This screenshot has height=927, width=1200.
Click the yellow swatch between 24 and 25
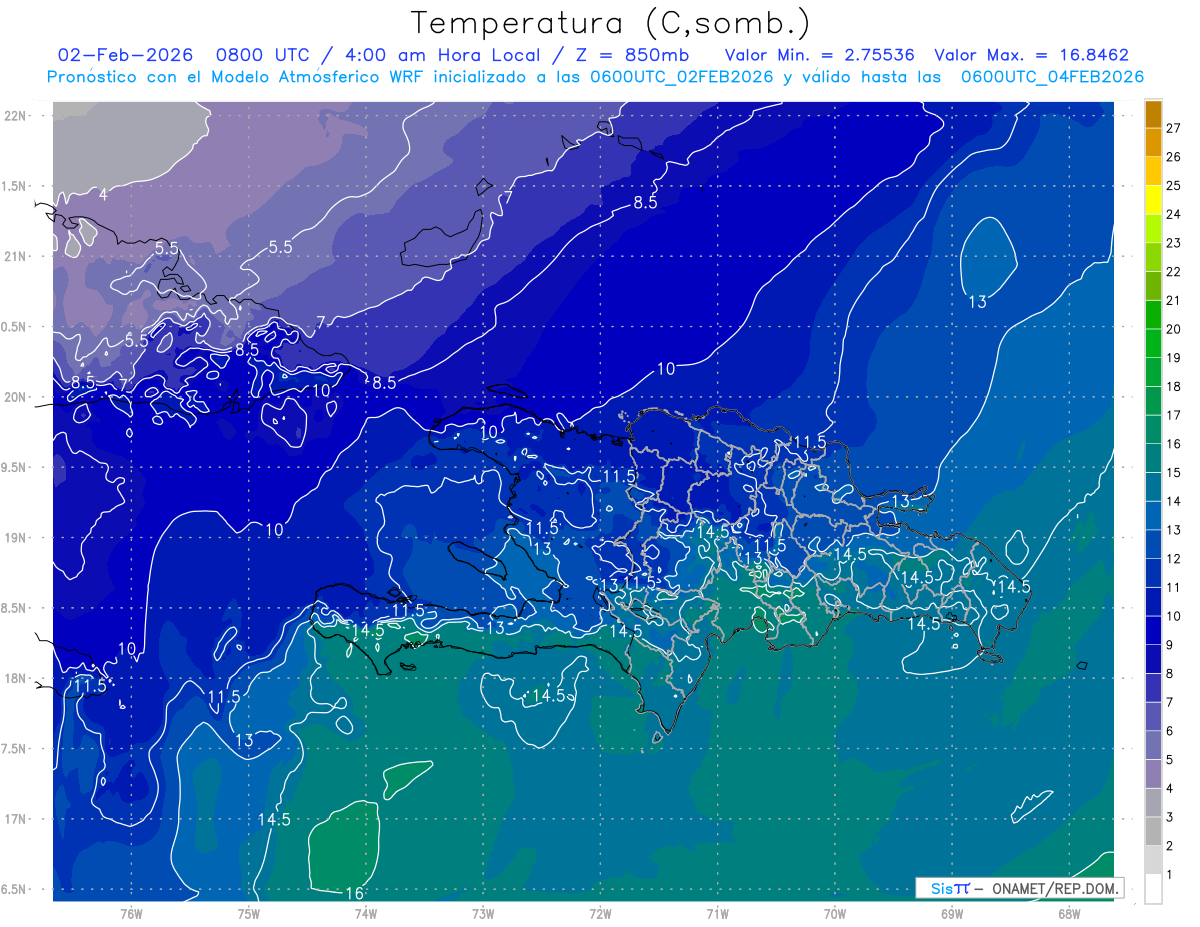[x=1153, y=200]
